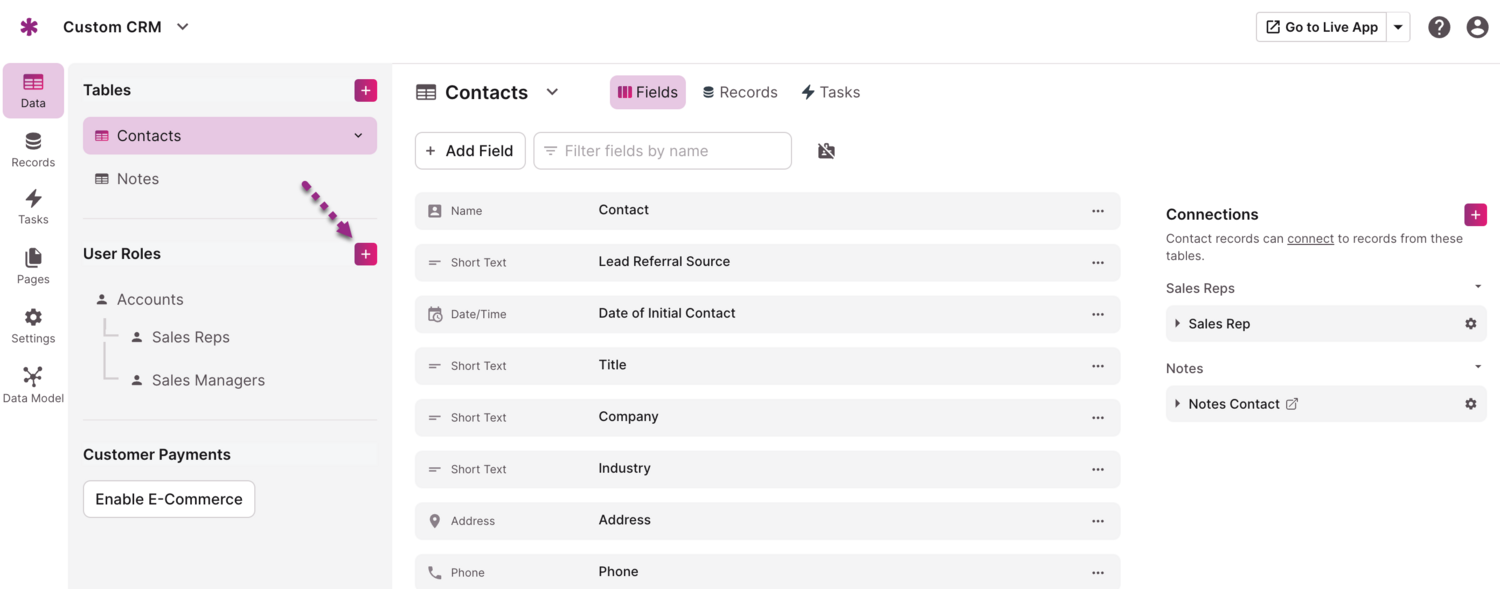This screenshot has height=589, width=1500.
Task: Switch to the Records tab
Action: (x=740, y=92)
